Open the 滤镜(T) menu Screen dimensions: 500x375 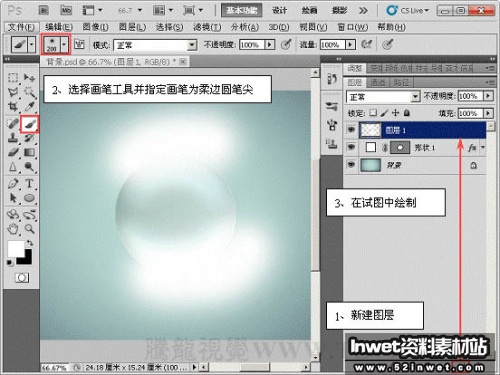(207, 27)
